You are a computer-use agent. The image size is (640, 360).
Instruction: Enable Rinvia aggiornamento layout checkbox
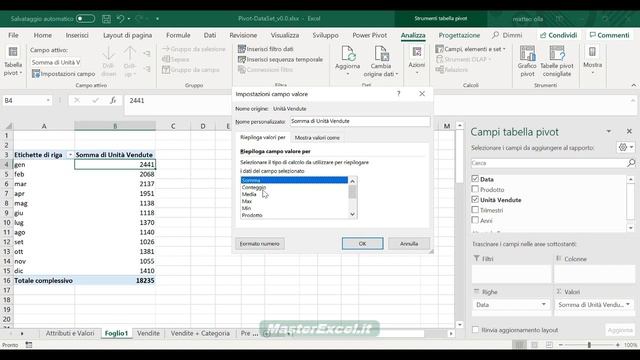coord(476,330)
